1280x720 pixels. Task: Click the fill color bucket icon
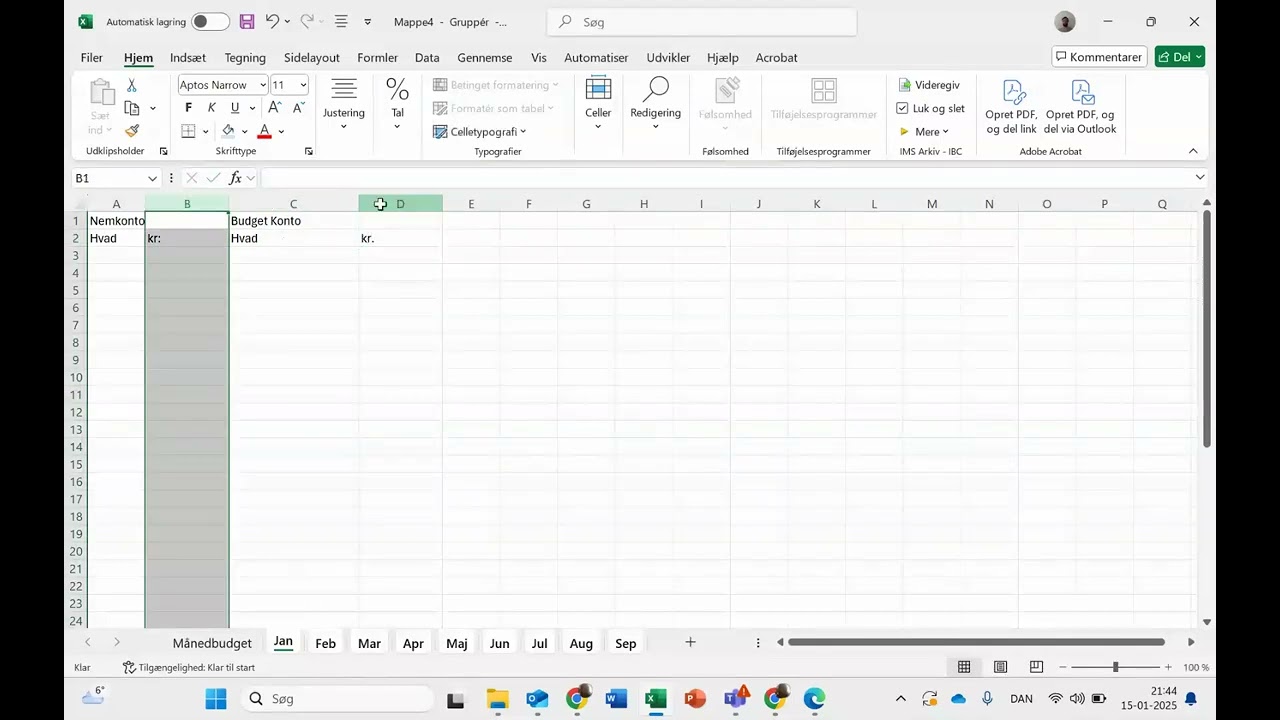click(x=228, y=131)
